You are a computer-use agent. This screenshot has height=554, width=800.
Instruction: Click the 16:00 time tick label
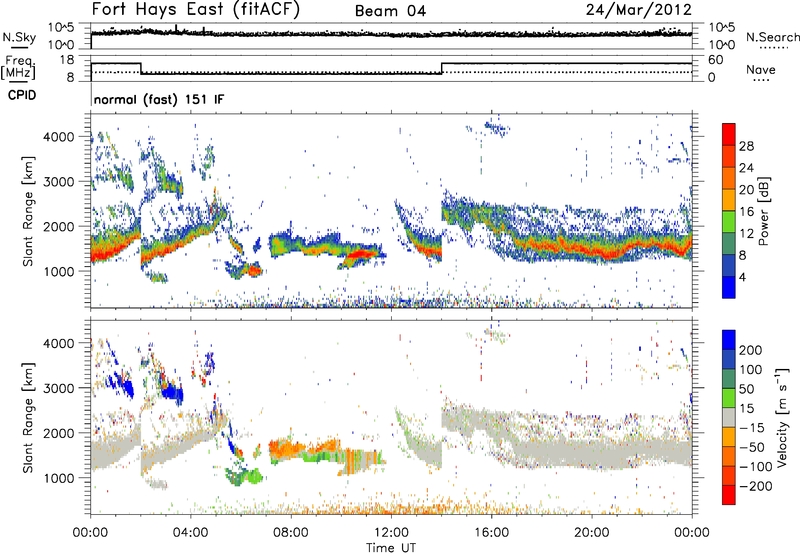click(491, 533)
